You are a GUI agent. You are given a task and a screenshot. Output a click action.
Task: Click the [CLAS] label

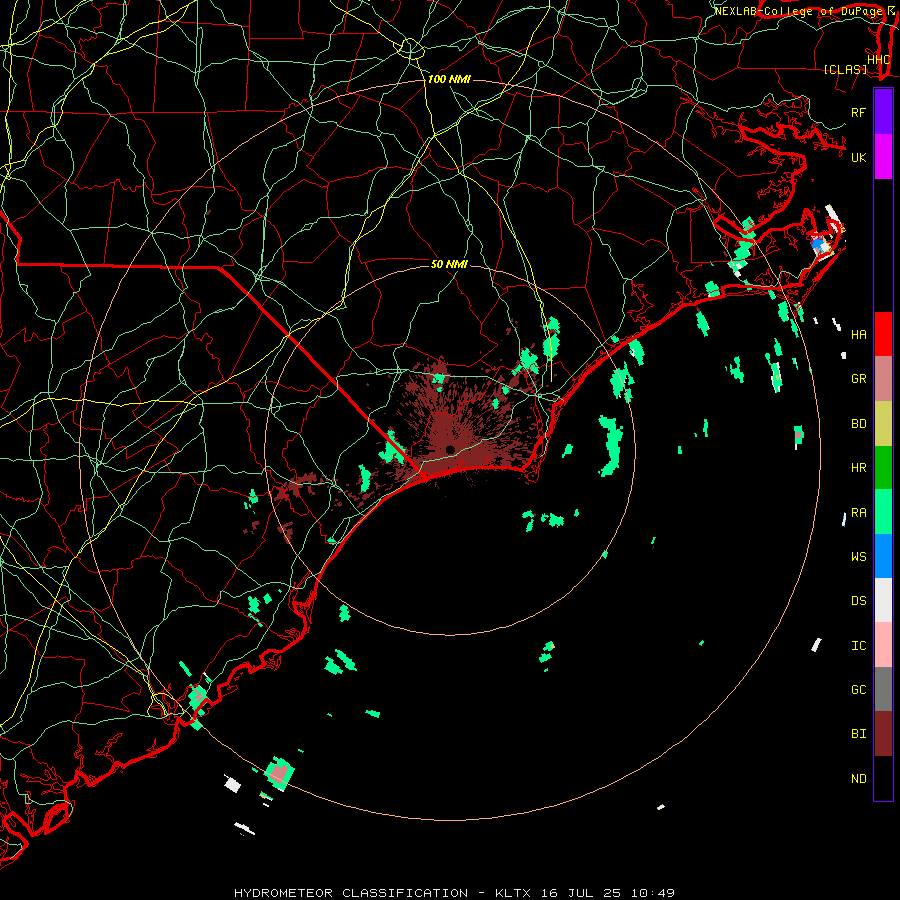click(x=845, y=69)
